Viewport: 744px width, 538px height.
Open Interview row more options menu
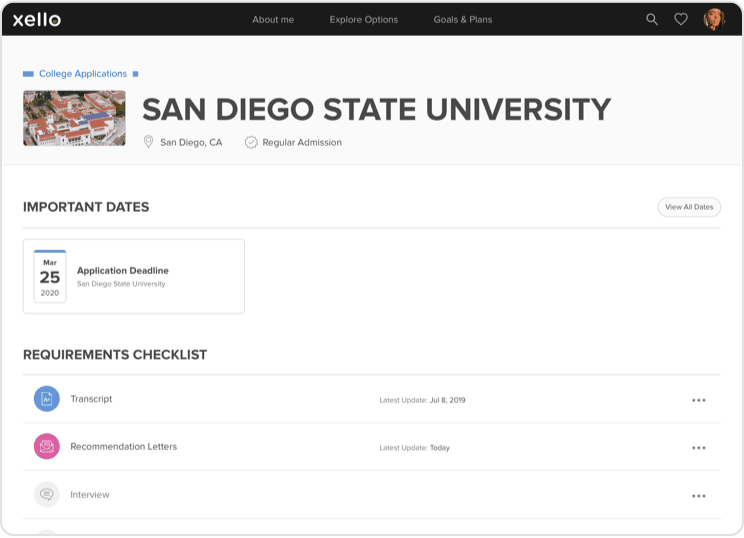[698, 496]
